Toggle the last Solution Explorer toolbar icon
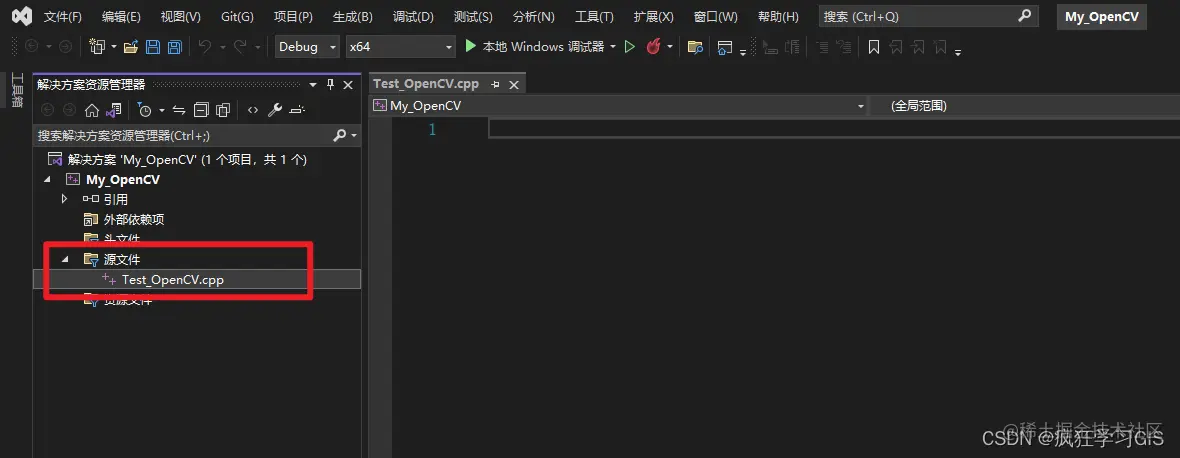The image size is (1180, 458). [297, 111]
